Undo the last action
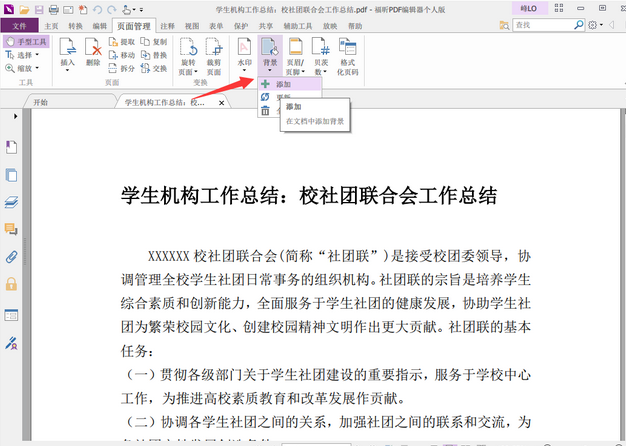The height and width of the screenshot is (446, 626). (97, 9)
